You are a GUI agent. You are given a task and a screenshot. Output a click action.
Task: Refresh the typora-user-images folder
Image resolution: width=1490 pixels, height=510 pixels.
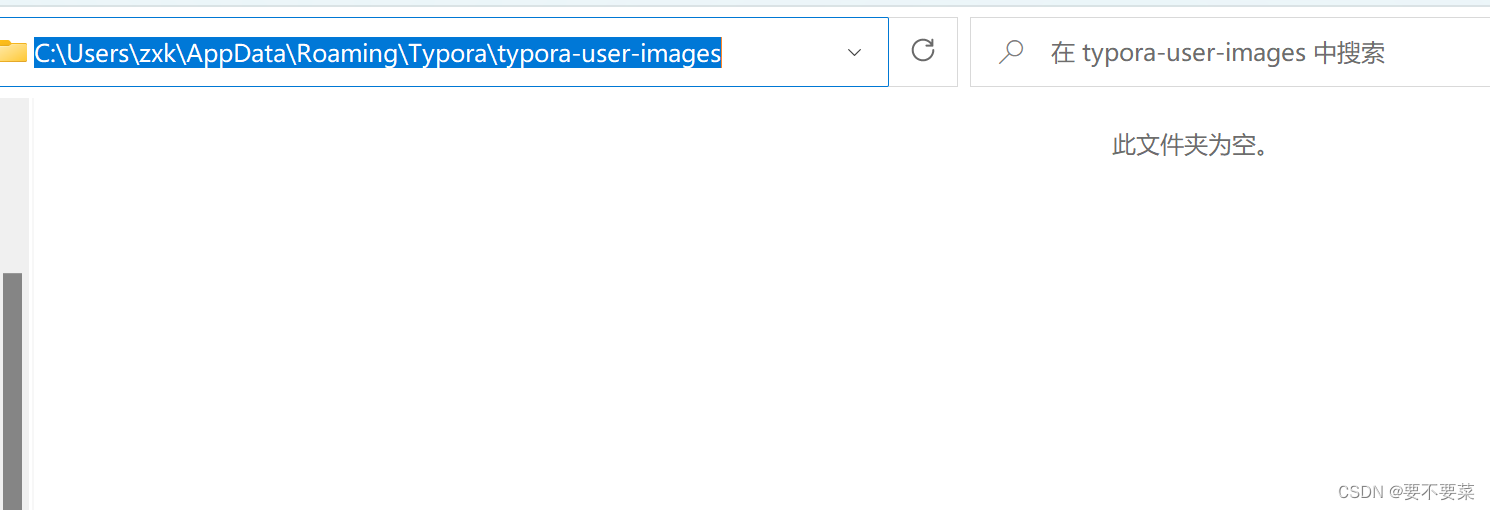tap(923, 51)
